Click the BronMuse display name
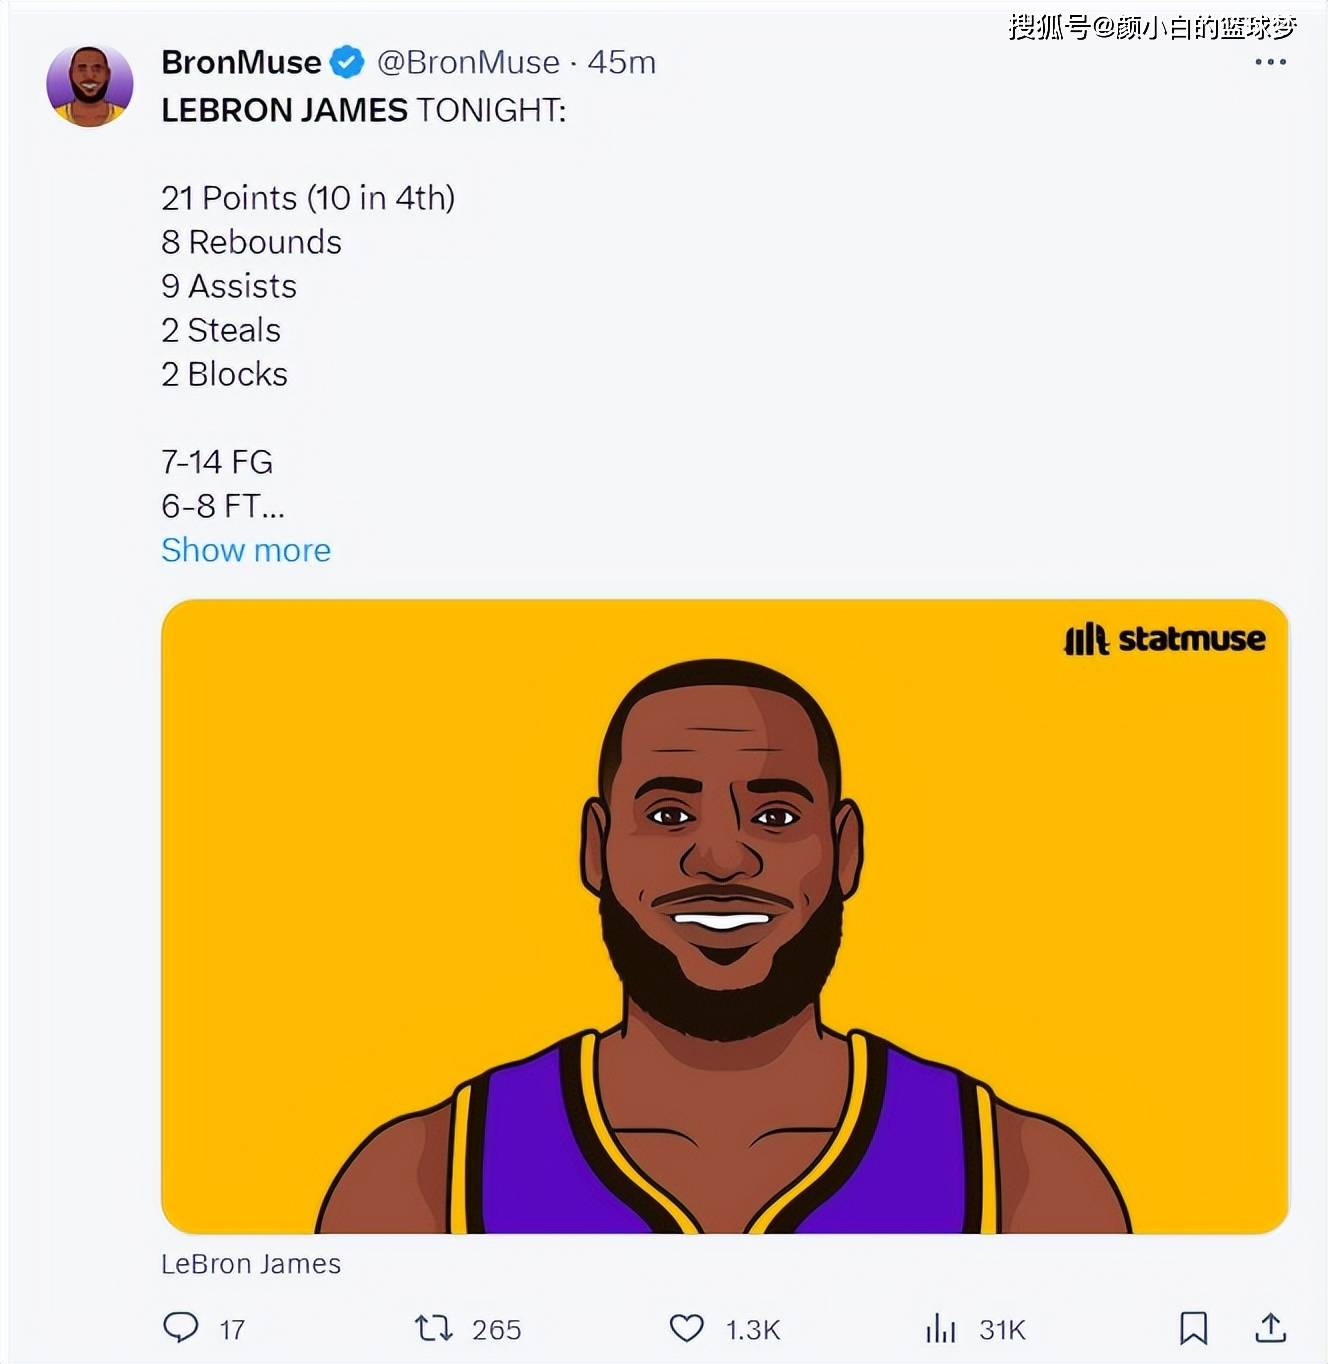 [241, 62]
